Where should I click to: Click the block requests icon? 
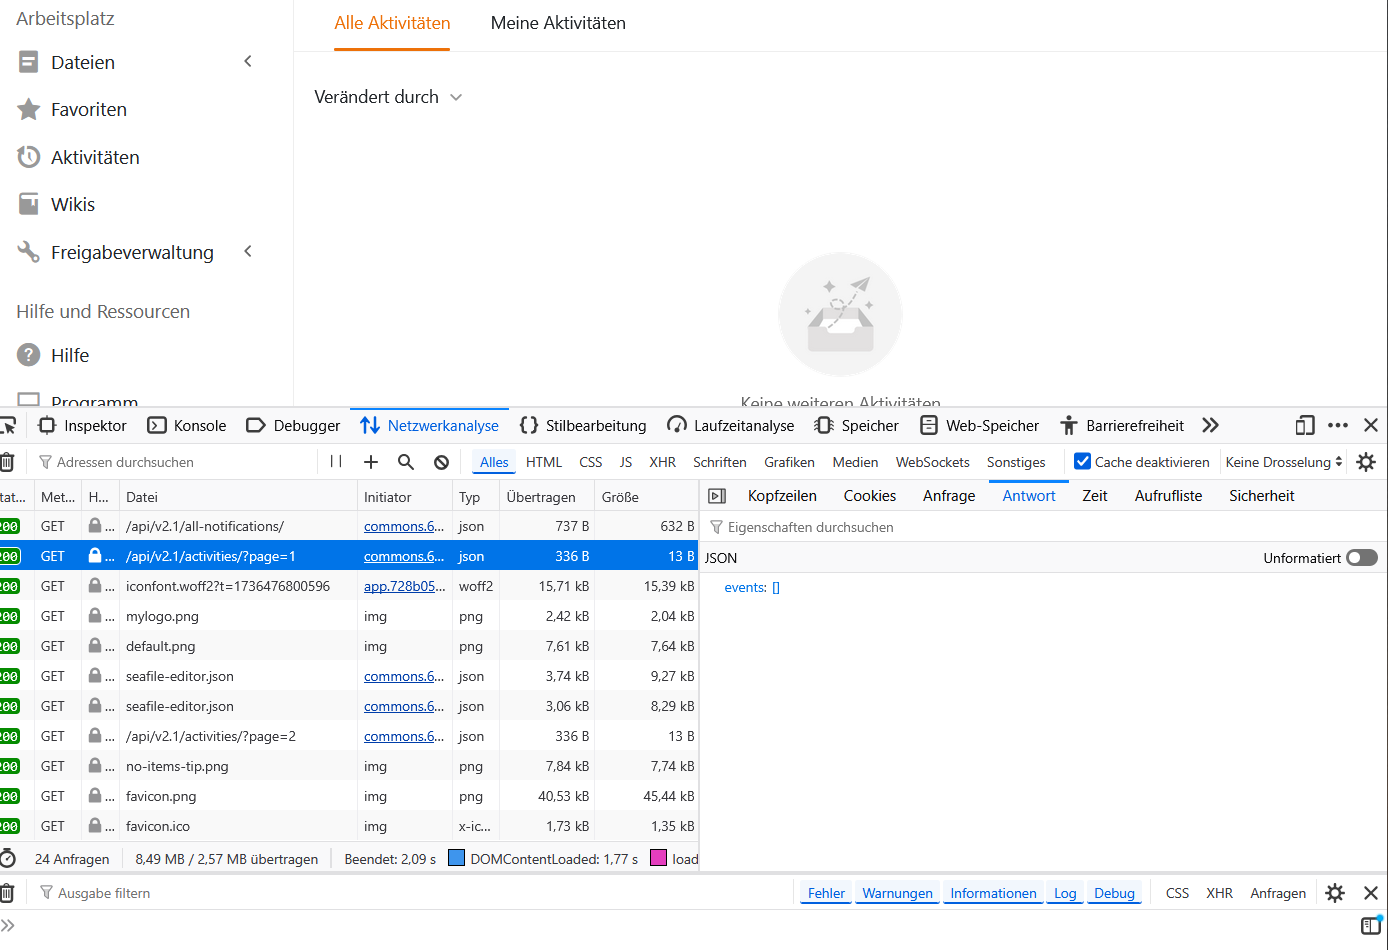441,462
